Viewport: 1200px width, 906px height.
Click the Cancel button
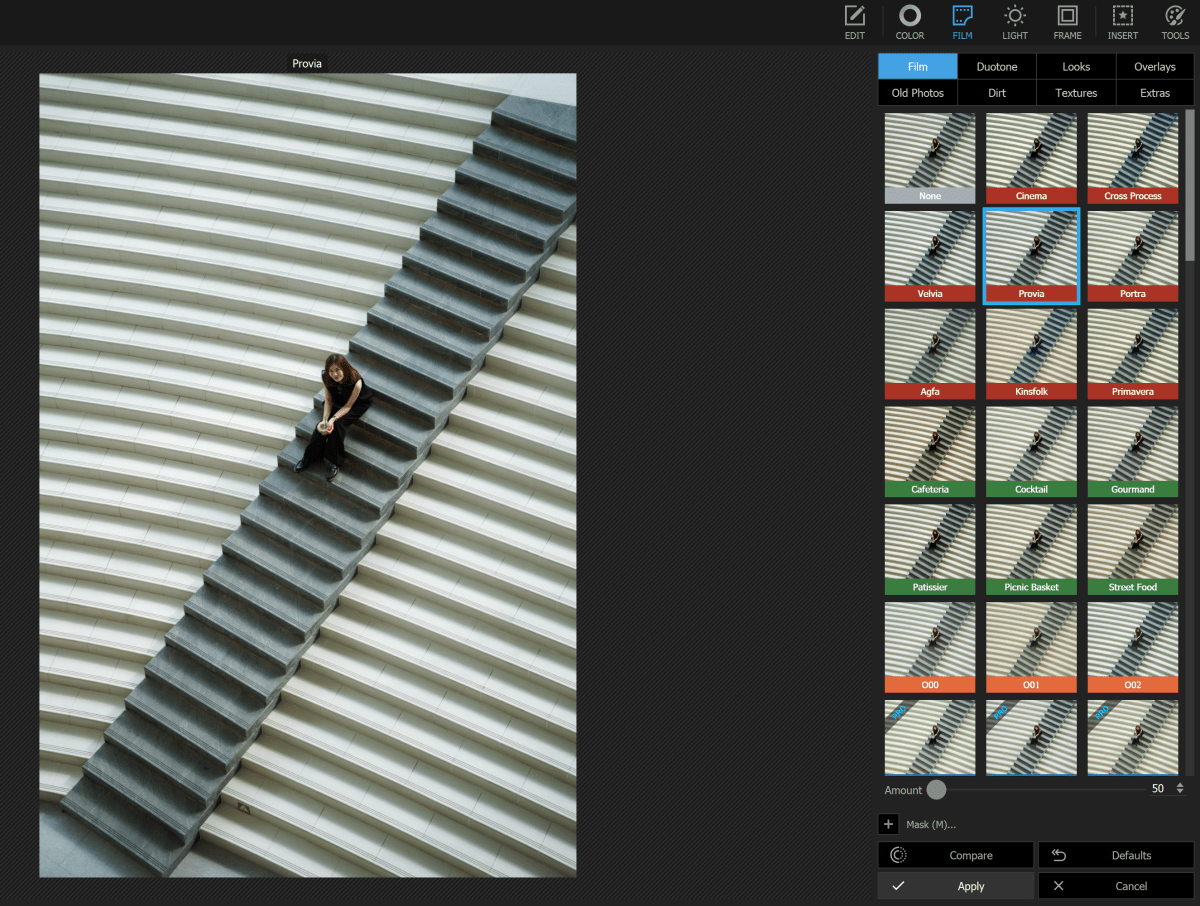click(1116, 886)
